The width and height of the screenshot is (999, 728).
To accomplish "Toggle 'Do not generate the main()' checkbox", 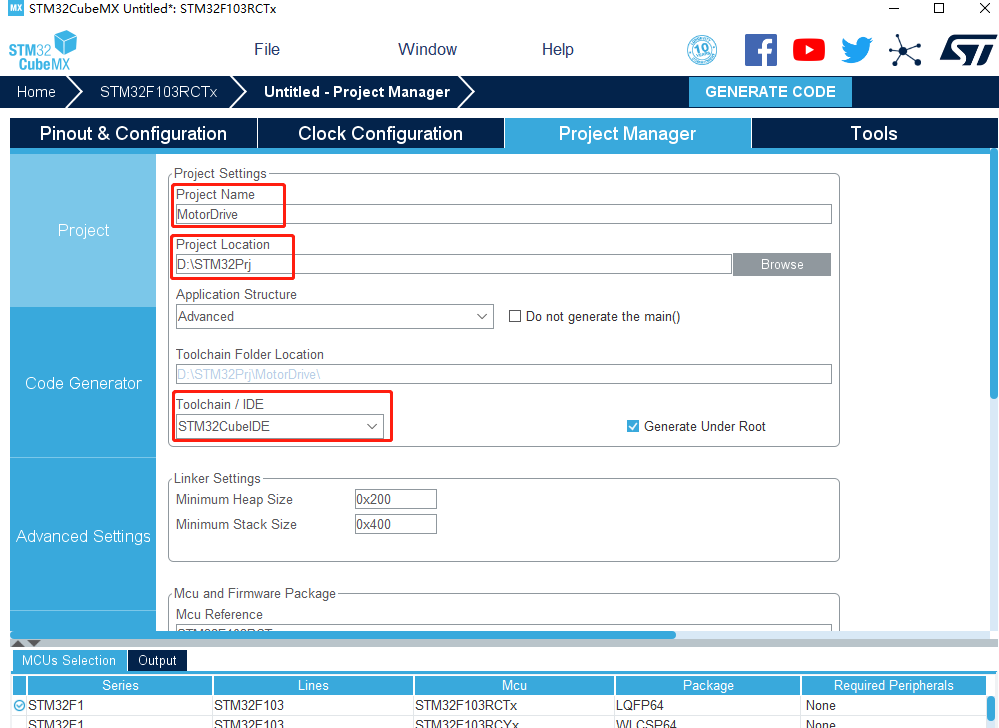I will 515,316.
